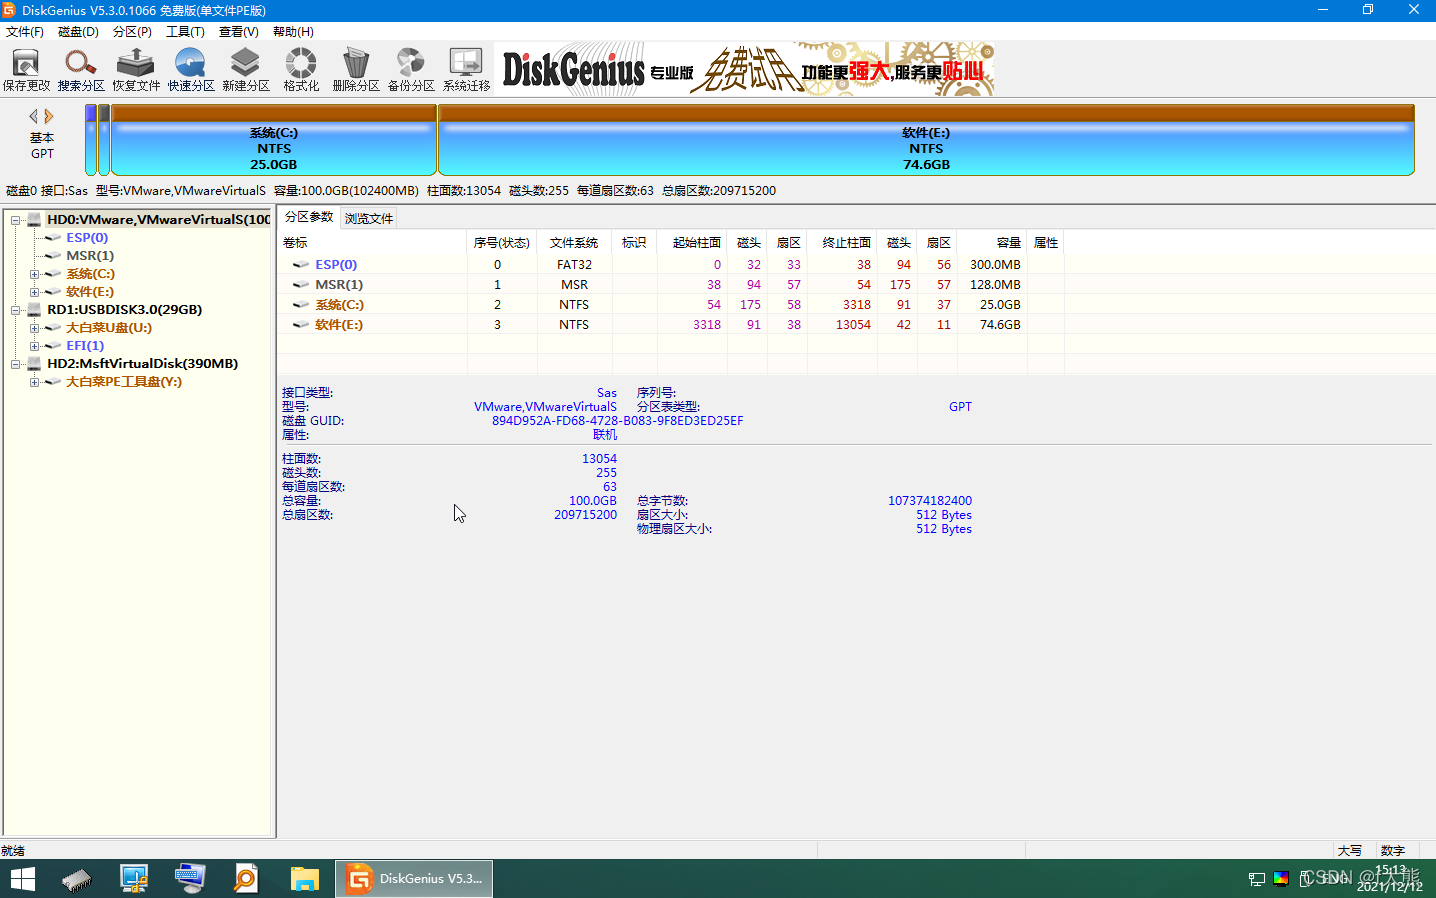Switch to the 浏览文件 tab

point(369,218)
